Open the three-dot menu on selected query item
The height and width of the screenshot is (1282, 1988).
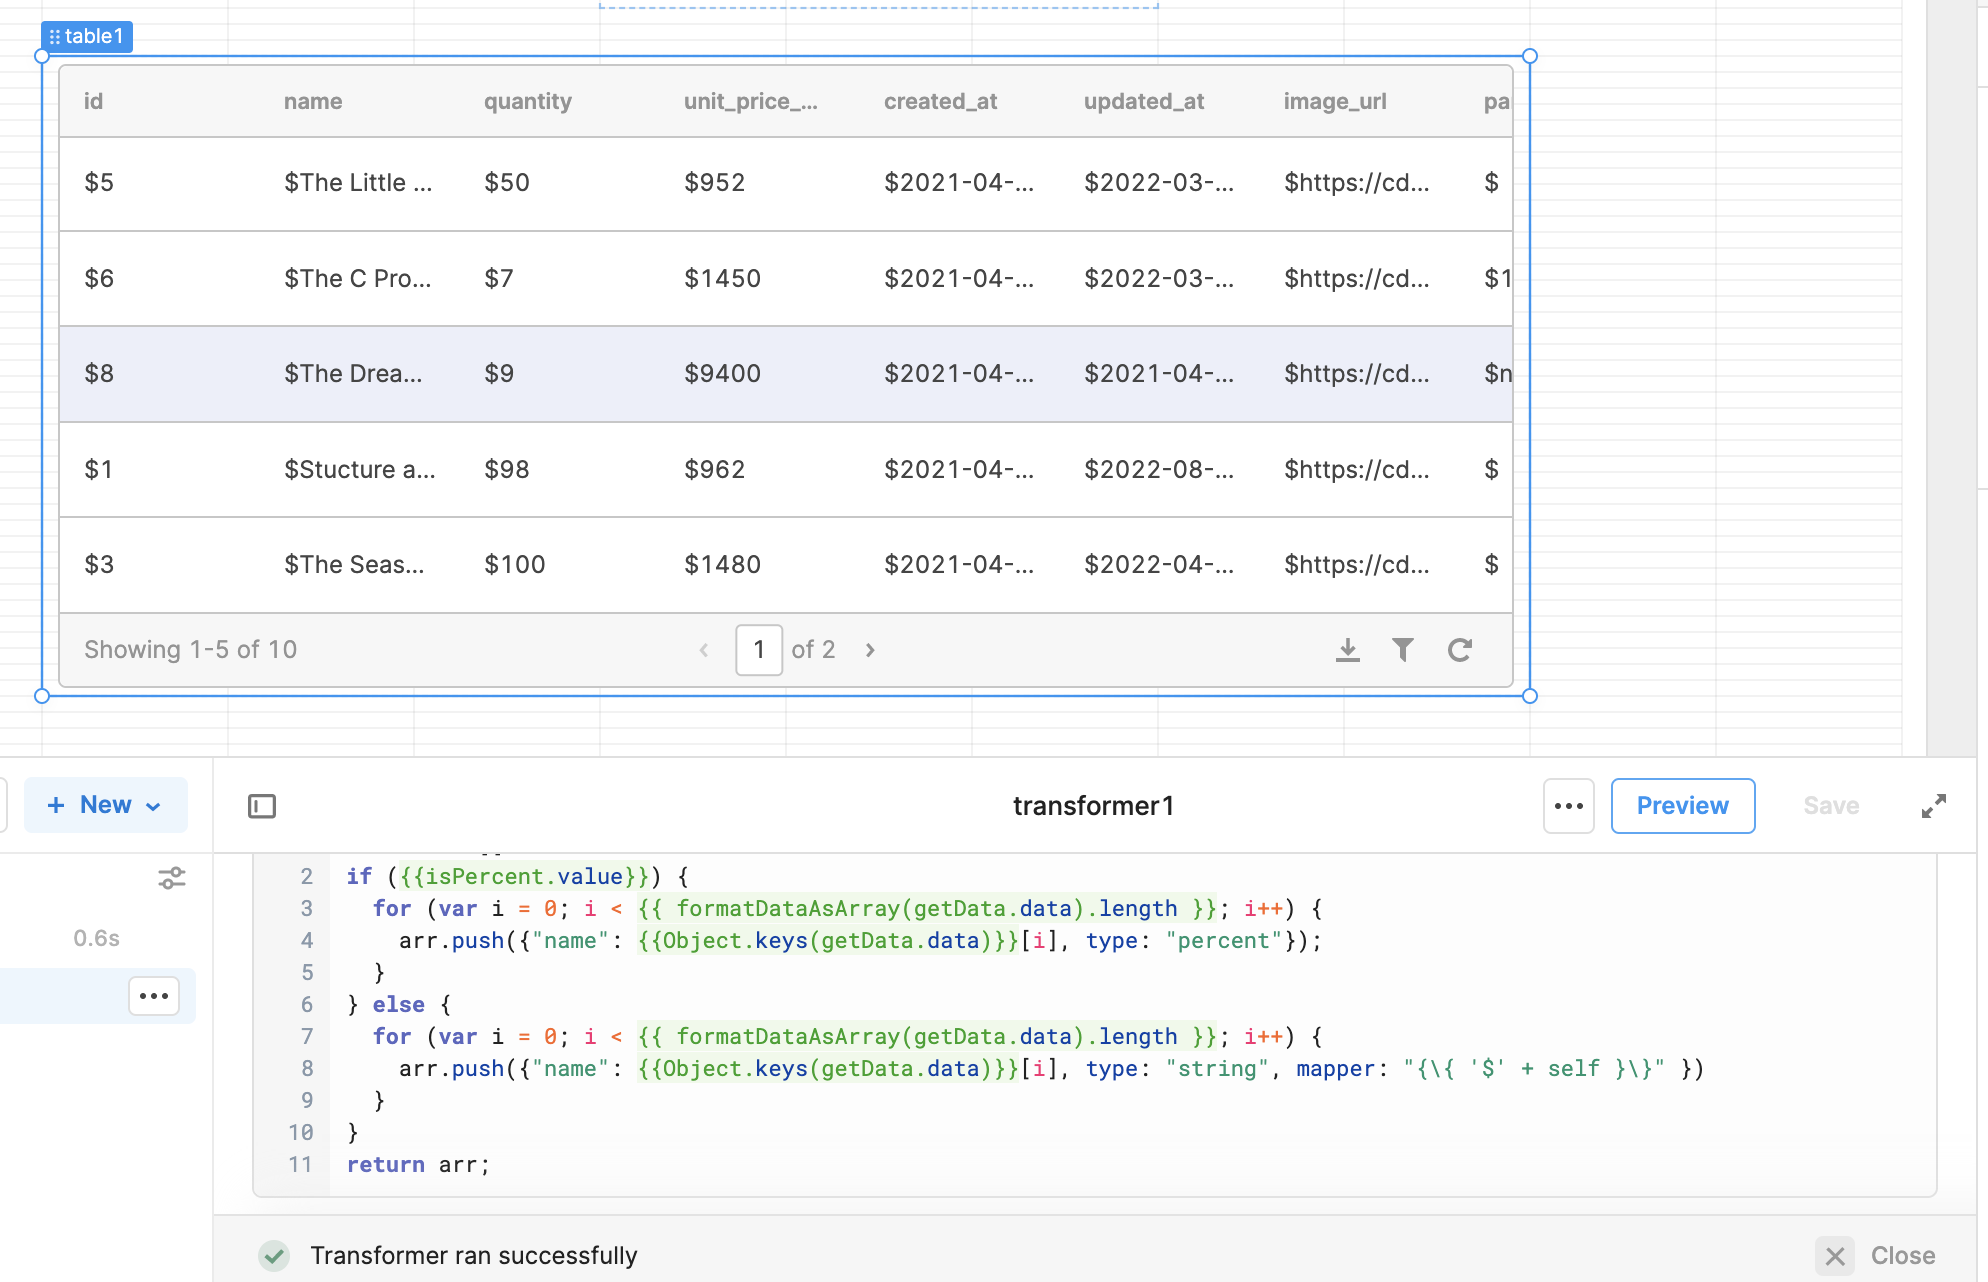coord(154,996)
